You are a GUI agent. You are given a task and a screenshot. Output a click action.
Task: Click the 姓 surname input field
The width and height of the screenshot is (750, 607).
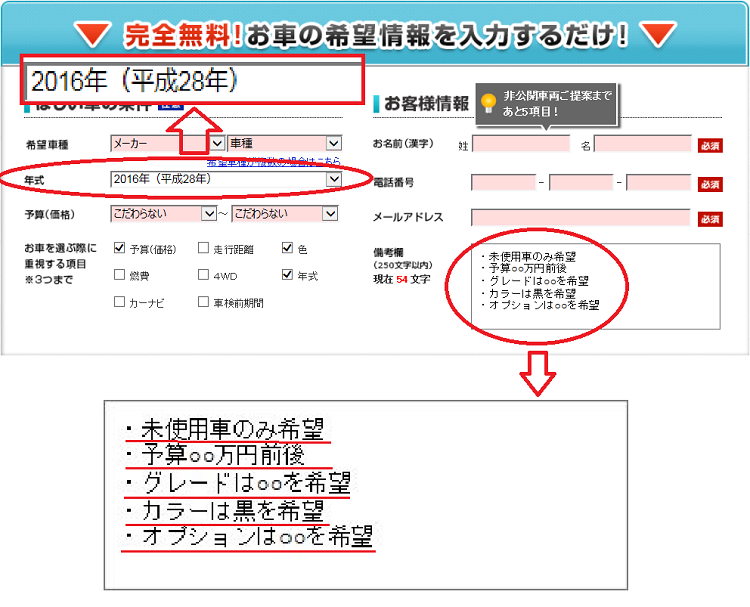(x=520, y=145)
